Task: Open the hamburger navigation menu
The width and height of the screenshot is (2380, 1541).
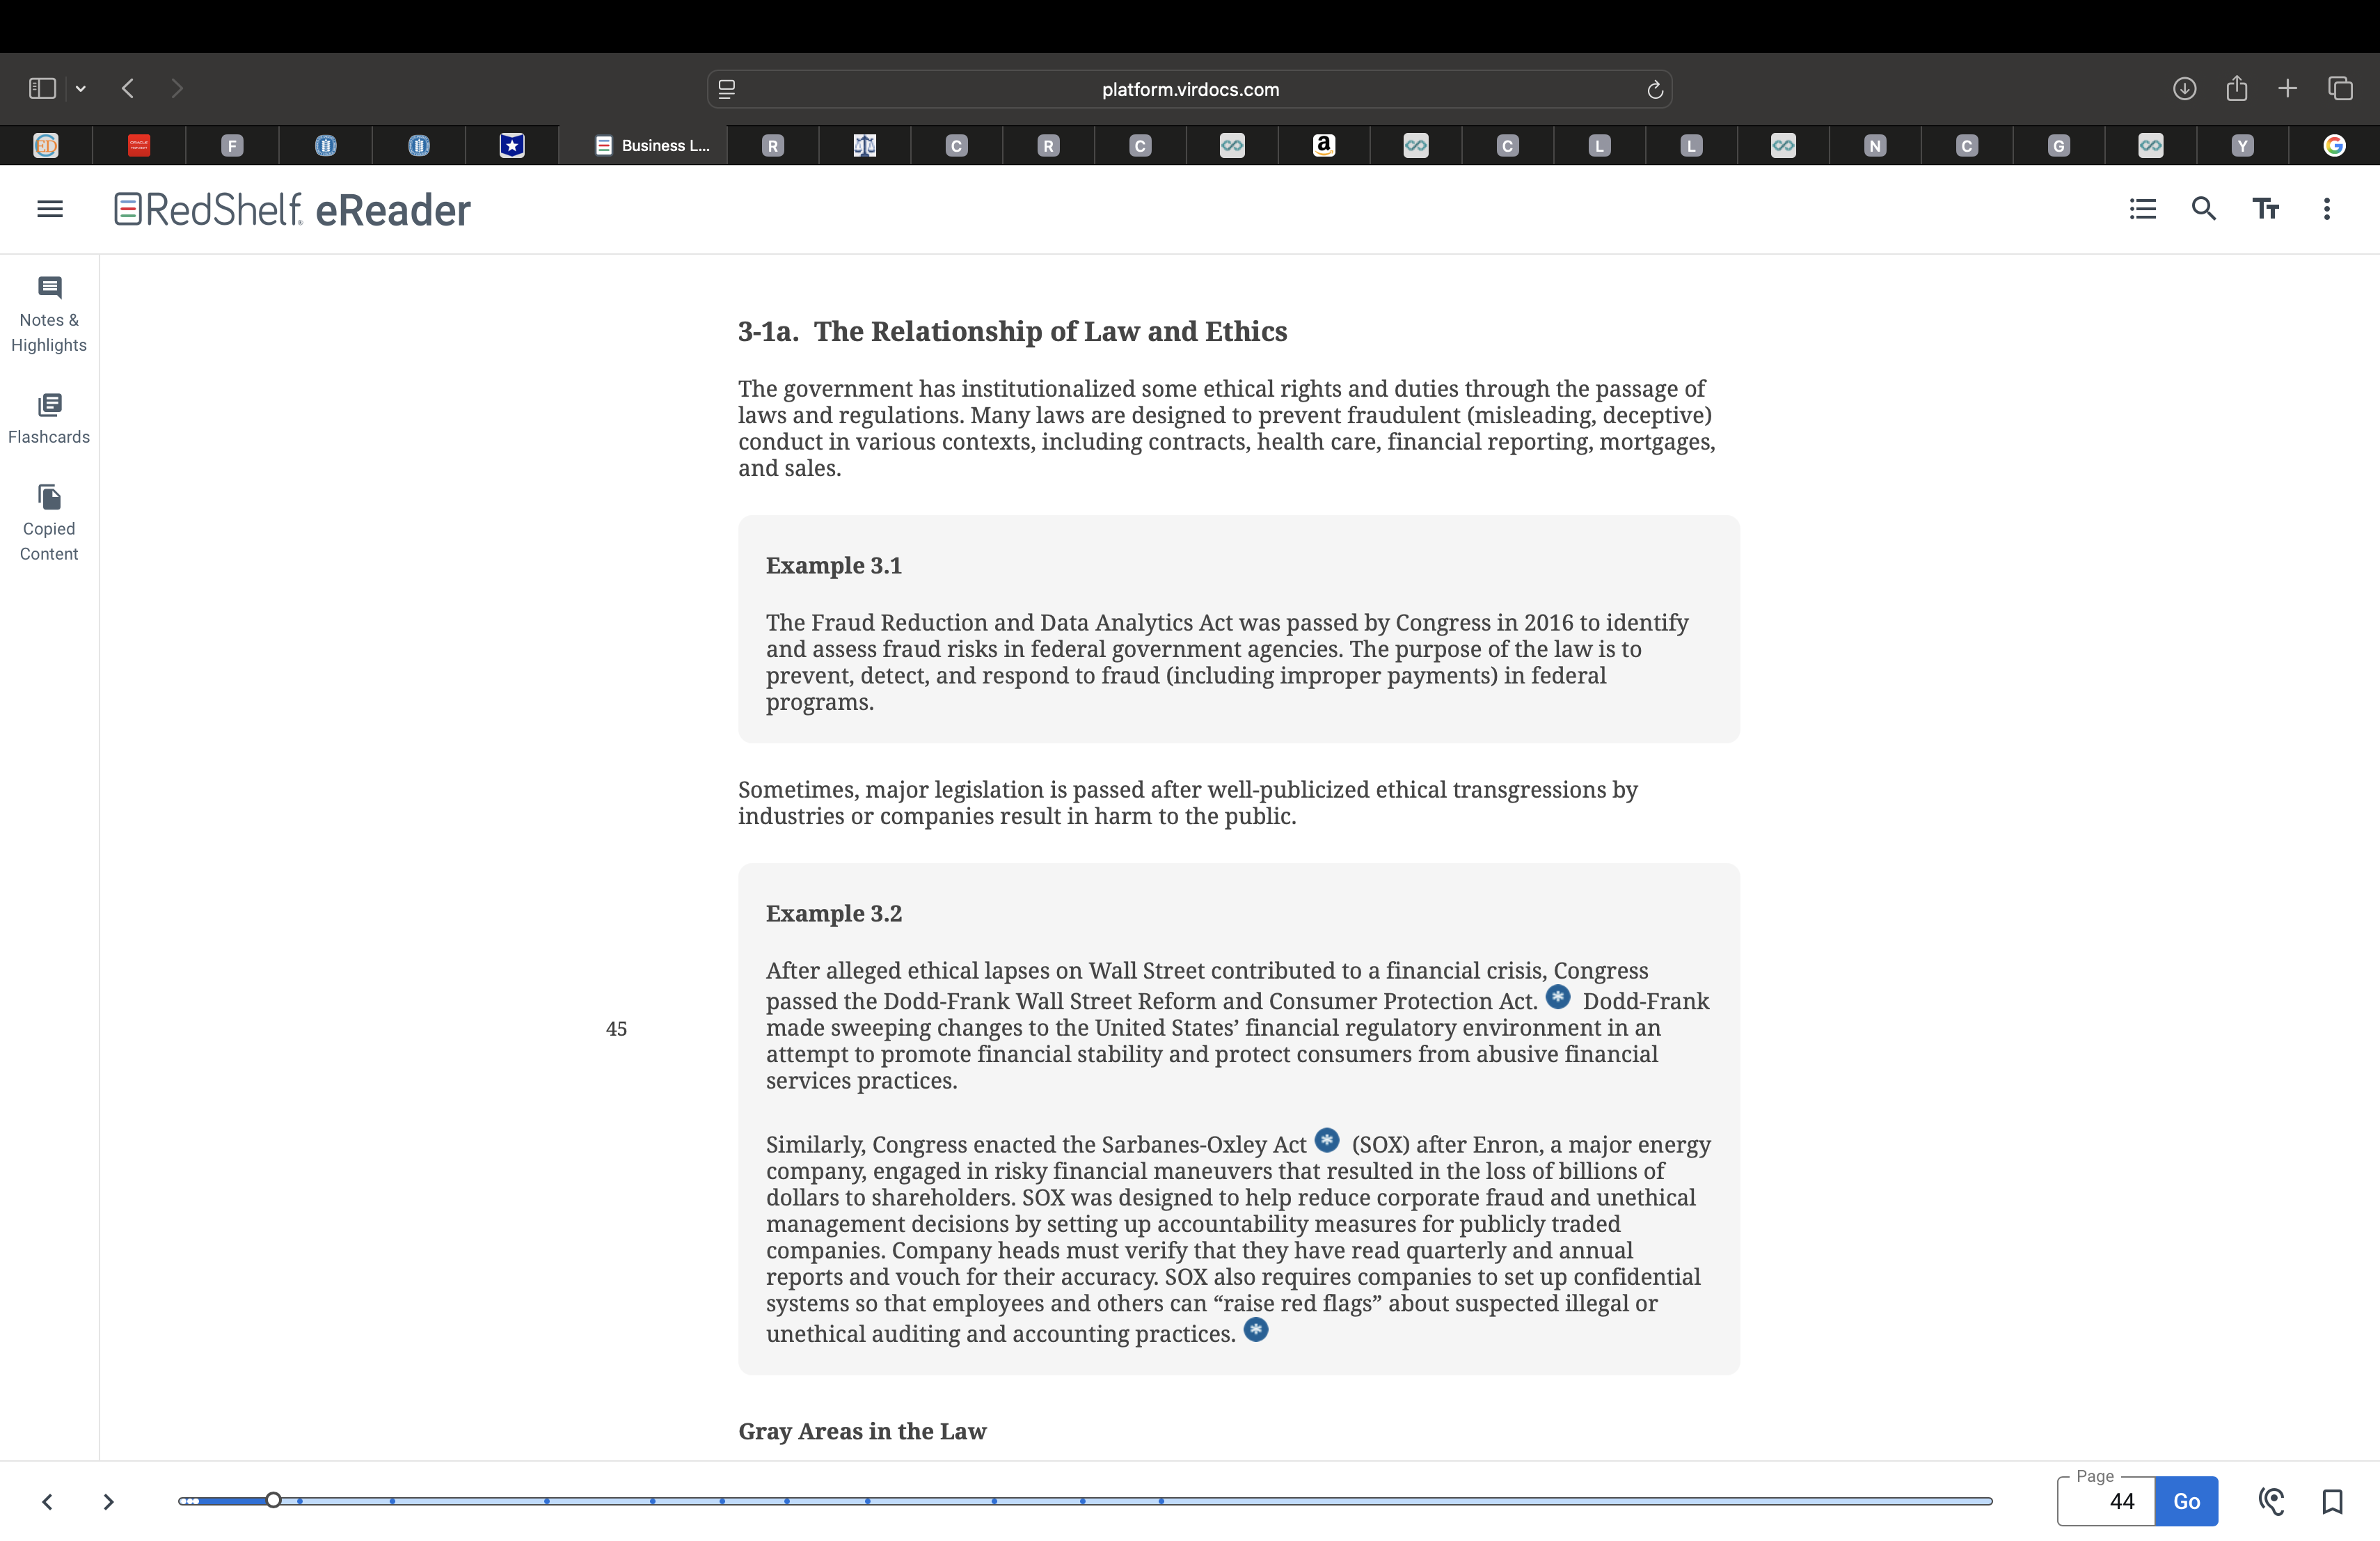Action: (x=50, y=209)
